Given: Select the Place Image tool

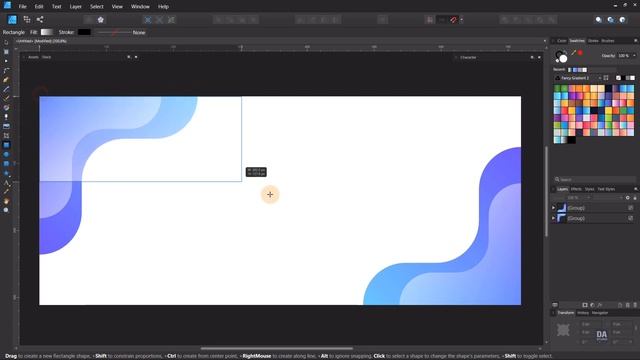Looking at the screenshot, I should tap(6, 127).
